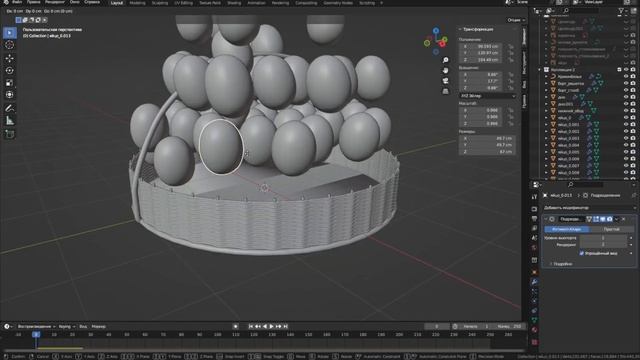Click the timeline Play button
The image size is (640, 360).
pos(271,327)
